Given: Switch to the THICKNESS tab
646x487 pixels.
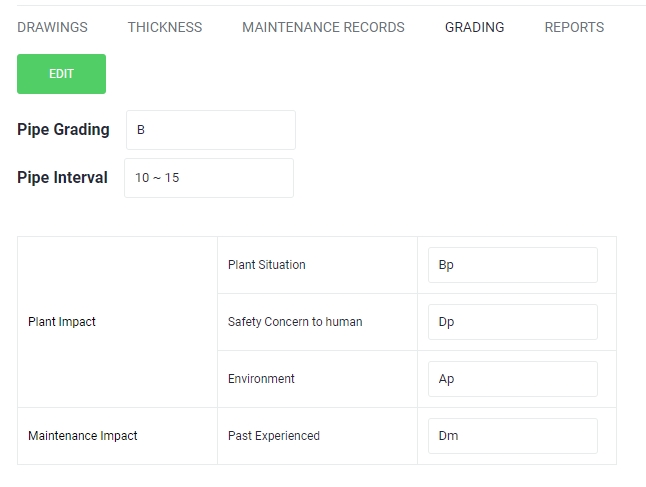Looking at the screenshot, I should click(164, 27).
